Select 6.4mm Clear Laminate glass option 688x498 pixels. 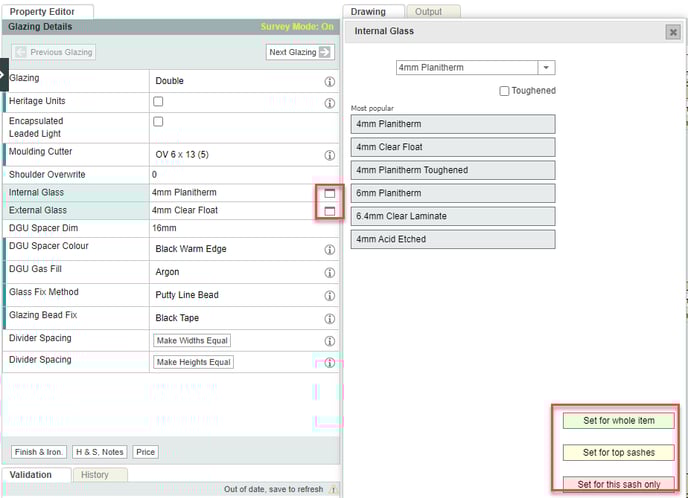453,216
